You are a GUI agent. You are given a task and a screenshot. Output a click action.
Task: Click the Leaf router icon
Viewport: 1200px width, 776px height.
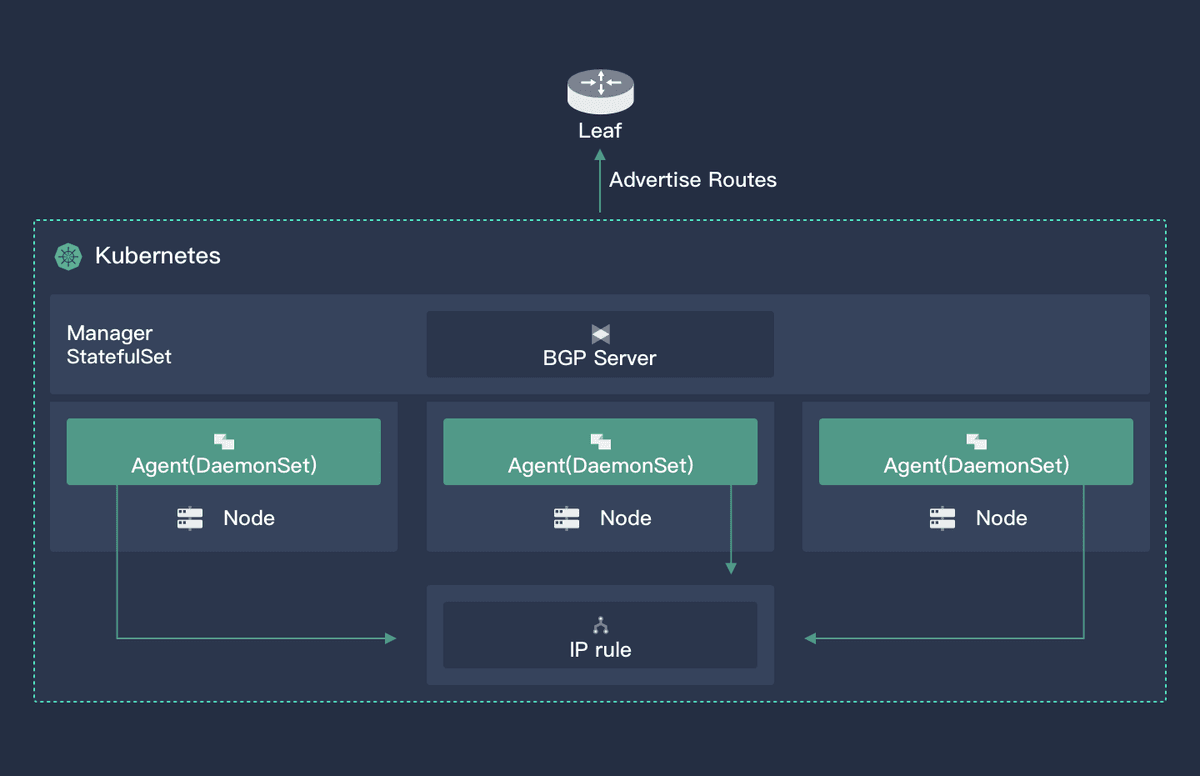[600, 89]
